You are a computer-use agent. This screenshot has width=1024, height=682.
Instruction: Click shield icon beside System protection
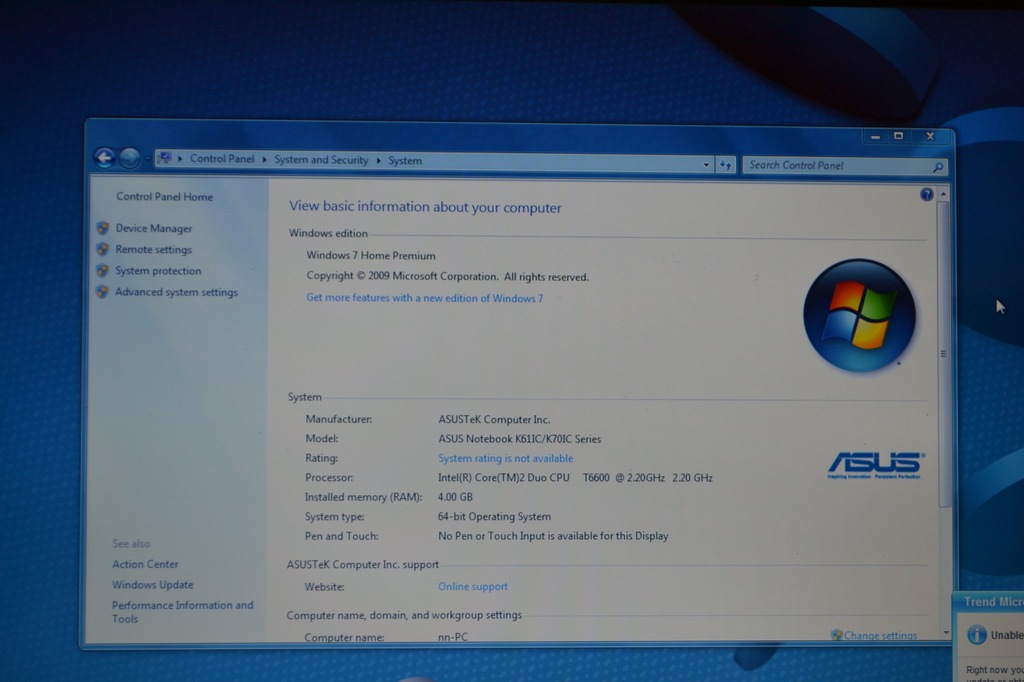102,270
